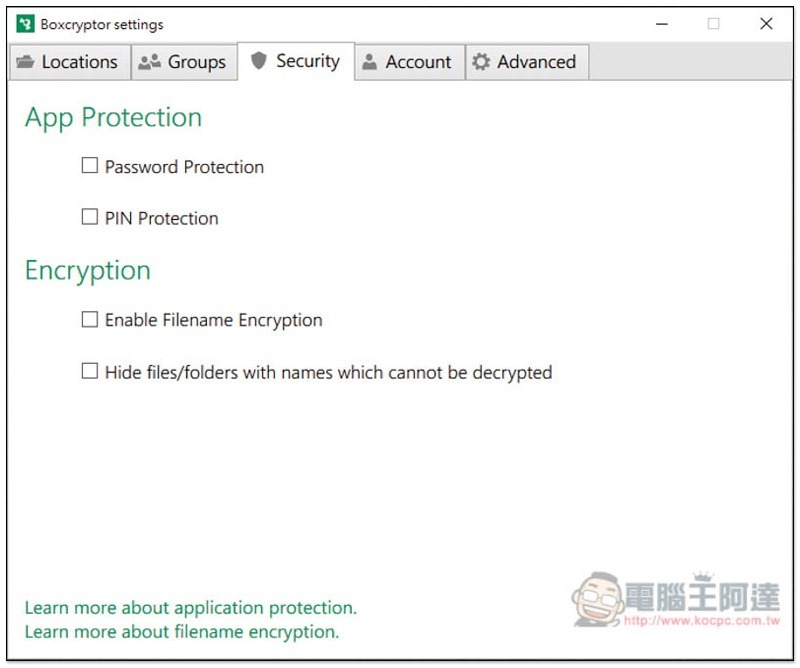Minimize the Boxcryptor settings window
This screenshot has height=668, width=800.
(661, 24)
